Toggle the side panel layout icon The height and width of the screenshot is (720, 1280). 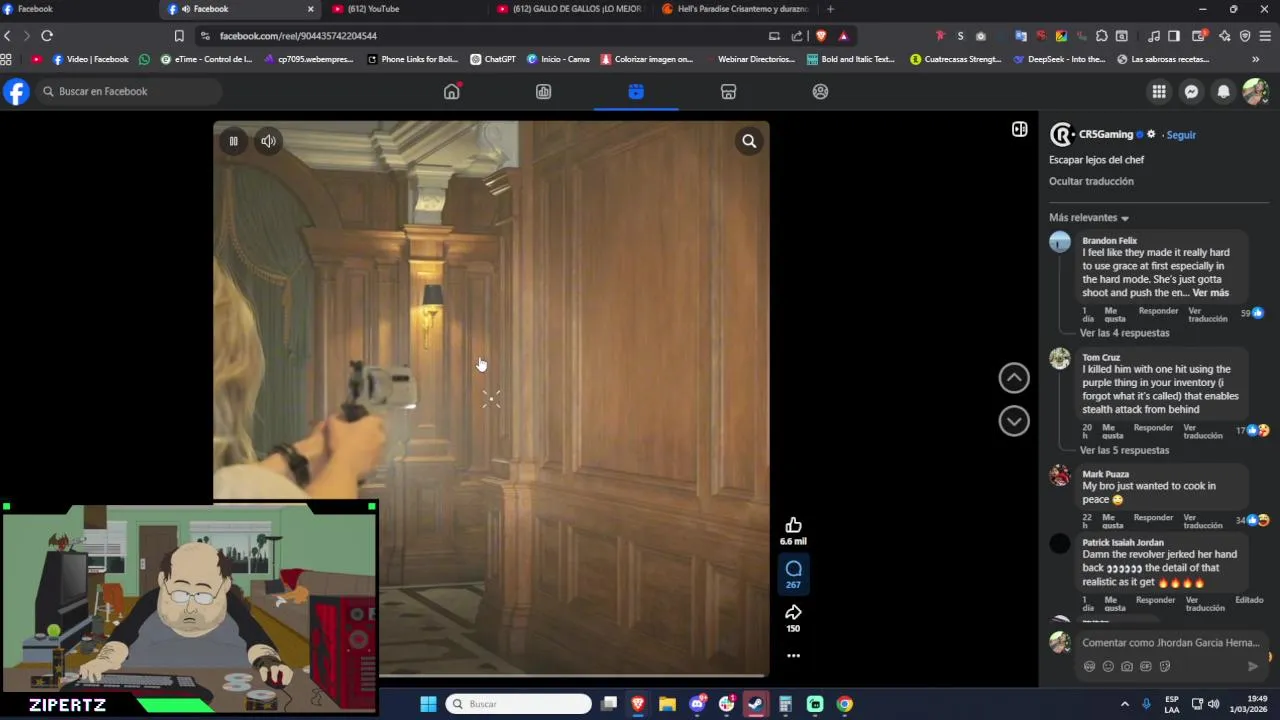pyautogui.click(x=1019, y=129)
